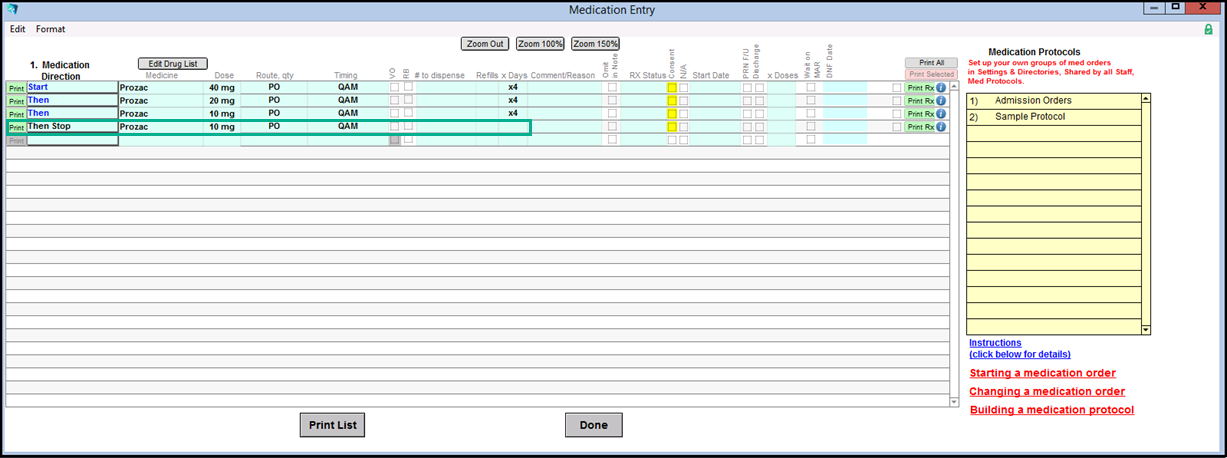Viewport: 1227px width, 458px height.
Task: Click the info icon on the Start row
Action: coord(941,88)
